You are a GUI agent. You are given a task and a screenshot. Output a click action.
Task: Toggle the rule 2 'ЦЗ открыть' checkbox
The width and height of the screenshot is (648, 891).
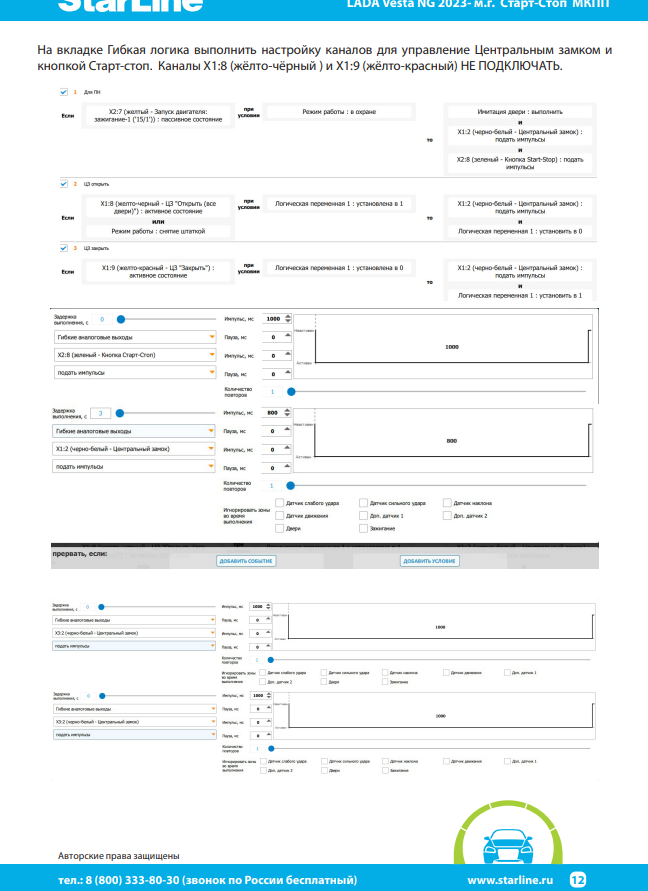[x=64, y=184]
